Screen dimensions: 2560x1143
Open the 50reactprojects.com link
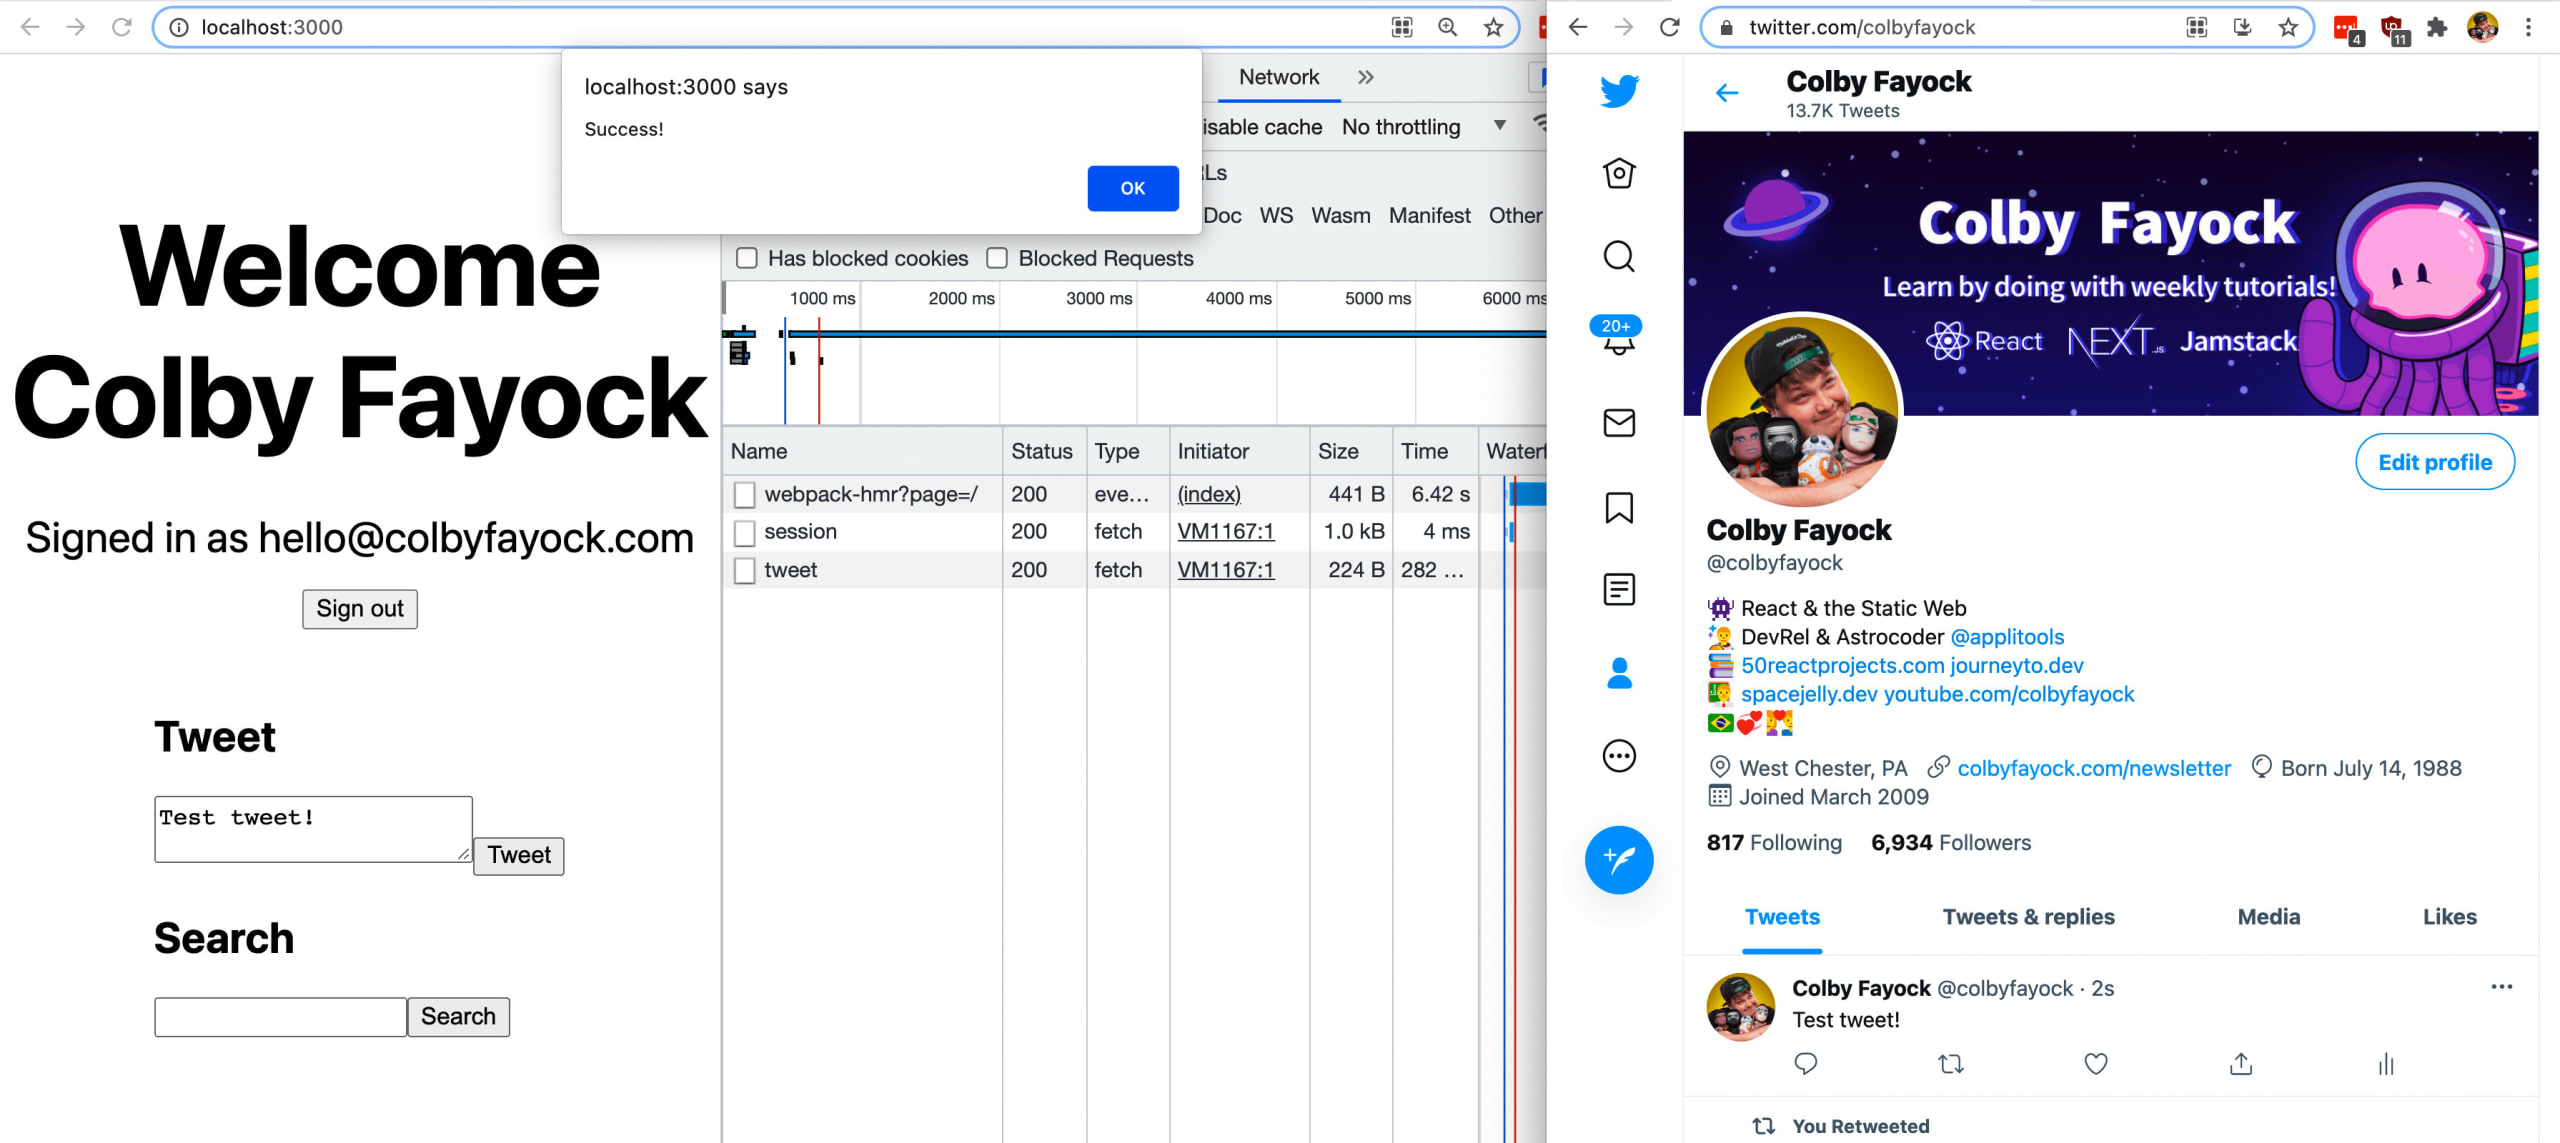[1842, 666]
